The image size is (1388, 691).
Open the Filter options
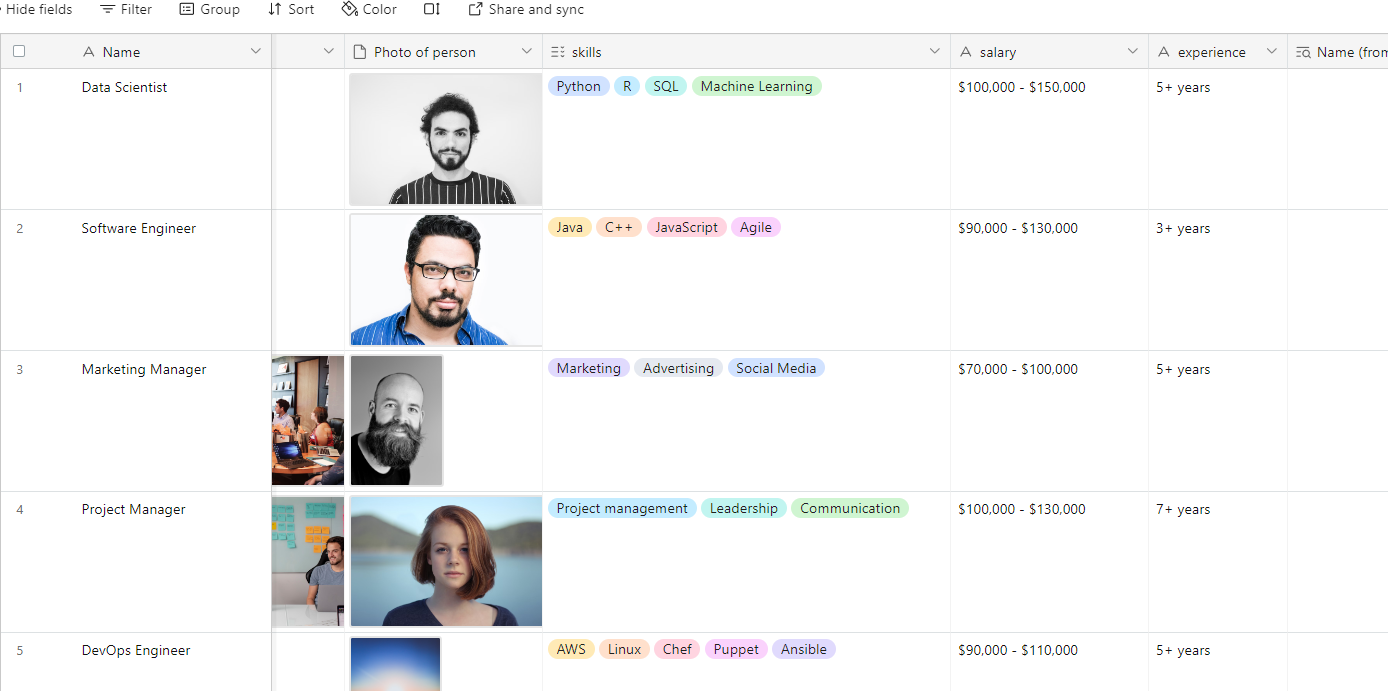(x=126, y=9)
